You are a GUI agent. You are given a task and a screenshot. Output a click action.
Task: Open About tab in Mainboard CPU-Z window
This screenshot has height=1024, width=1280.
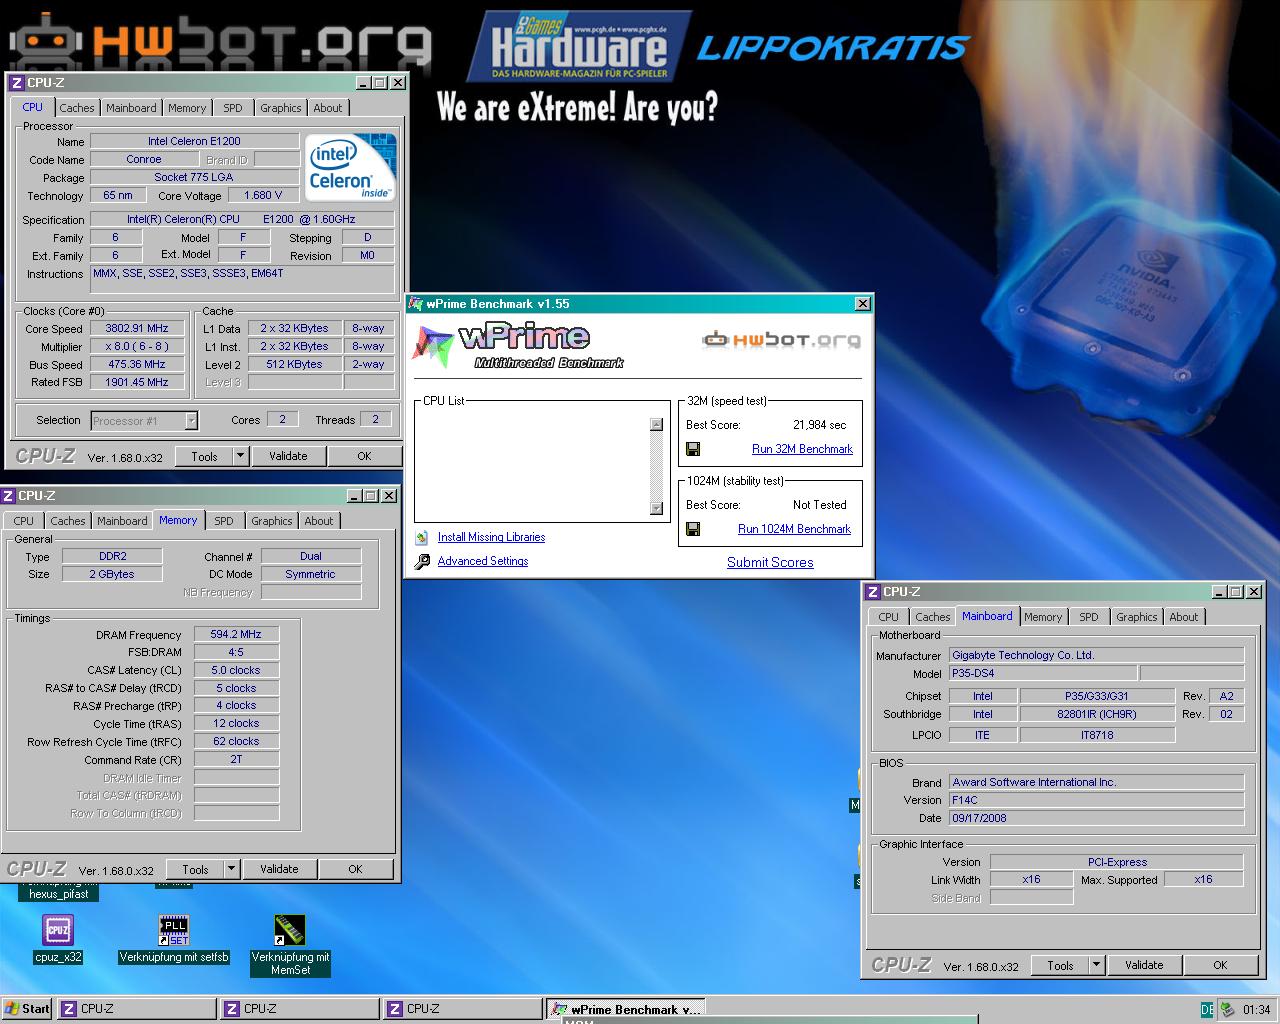point(1184,617)
